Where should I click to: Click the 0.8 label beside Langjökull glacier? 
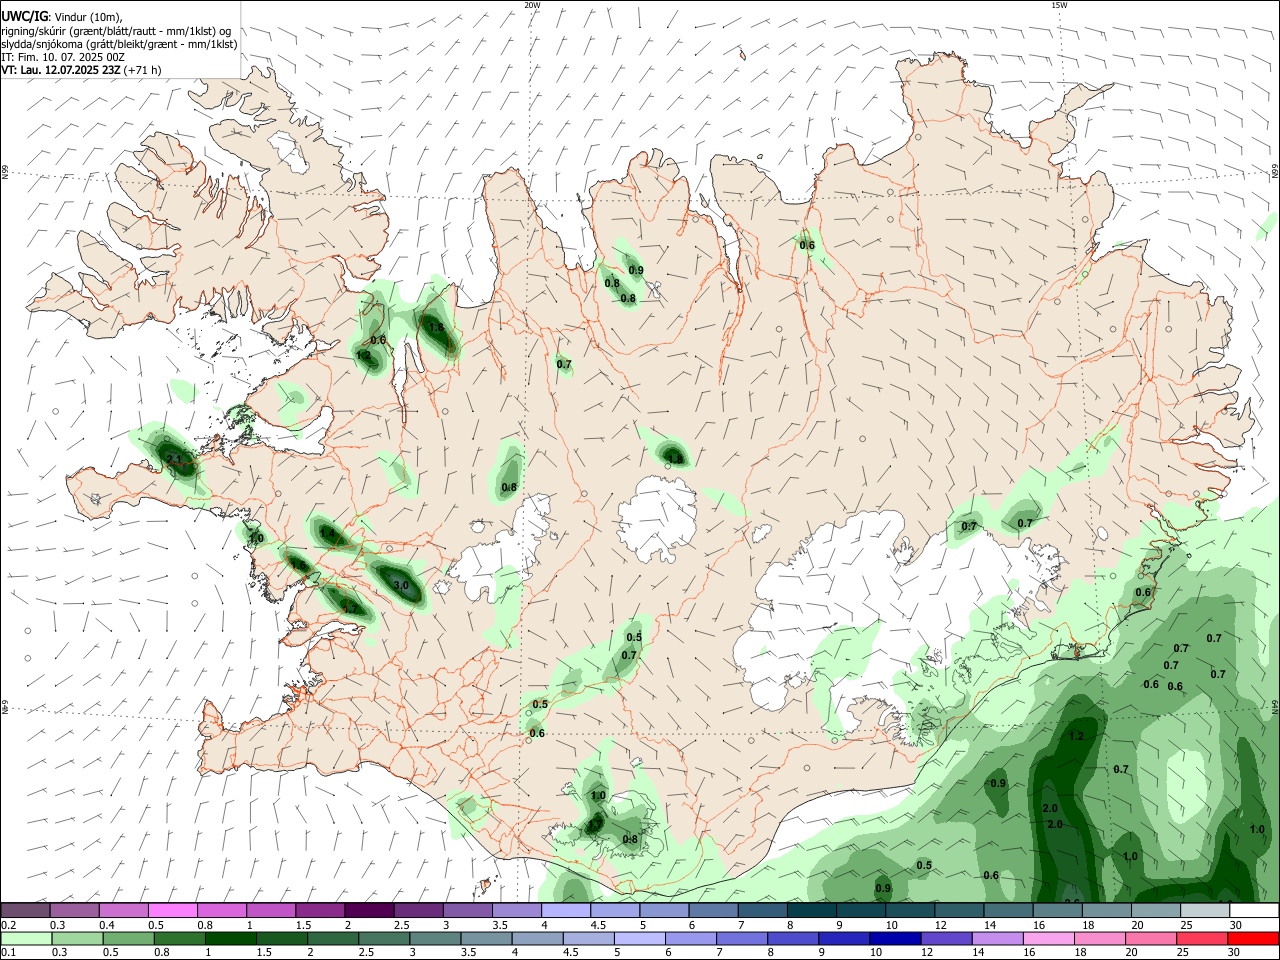[509, 488]
